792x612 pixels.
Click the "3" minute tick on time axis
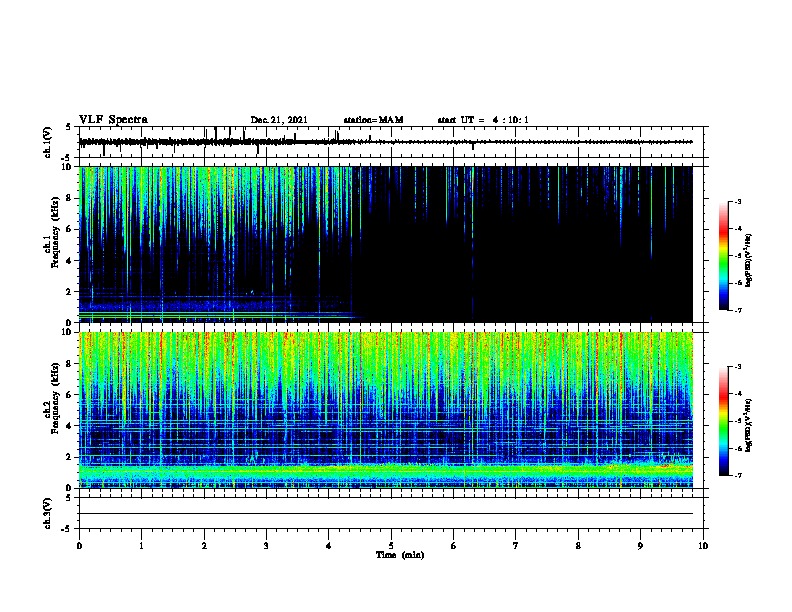pyautogui.click(x=266, y=546)
